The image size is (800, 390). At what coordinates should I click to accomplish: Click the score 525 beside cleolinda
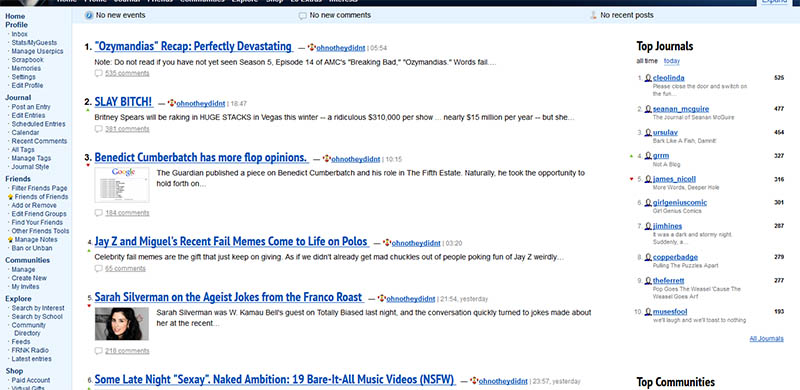pos(779,78)
